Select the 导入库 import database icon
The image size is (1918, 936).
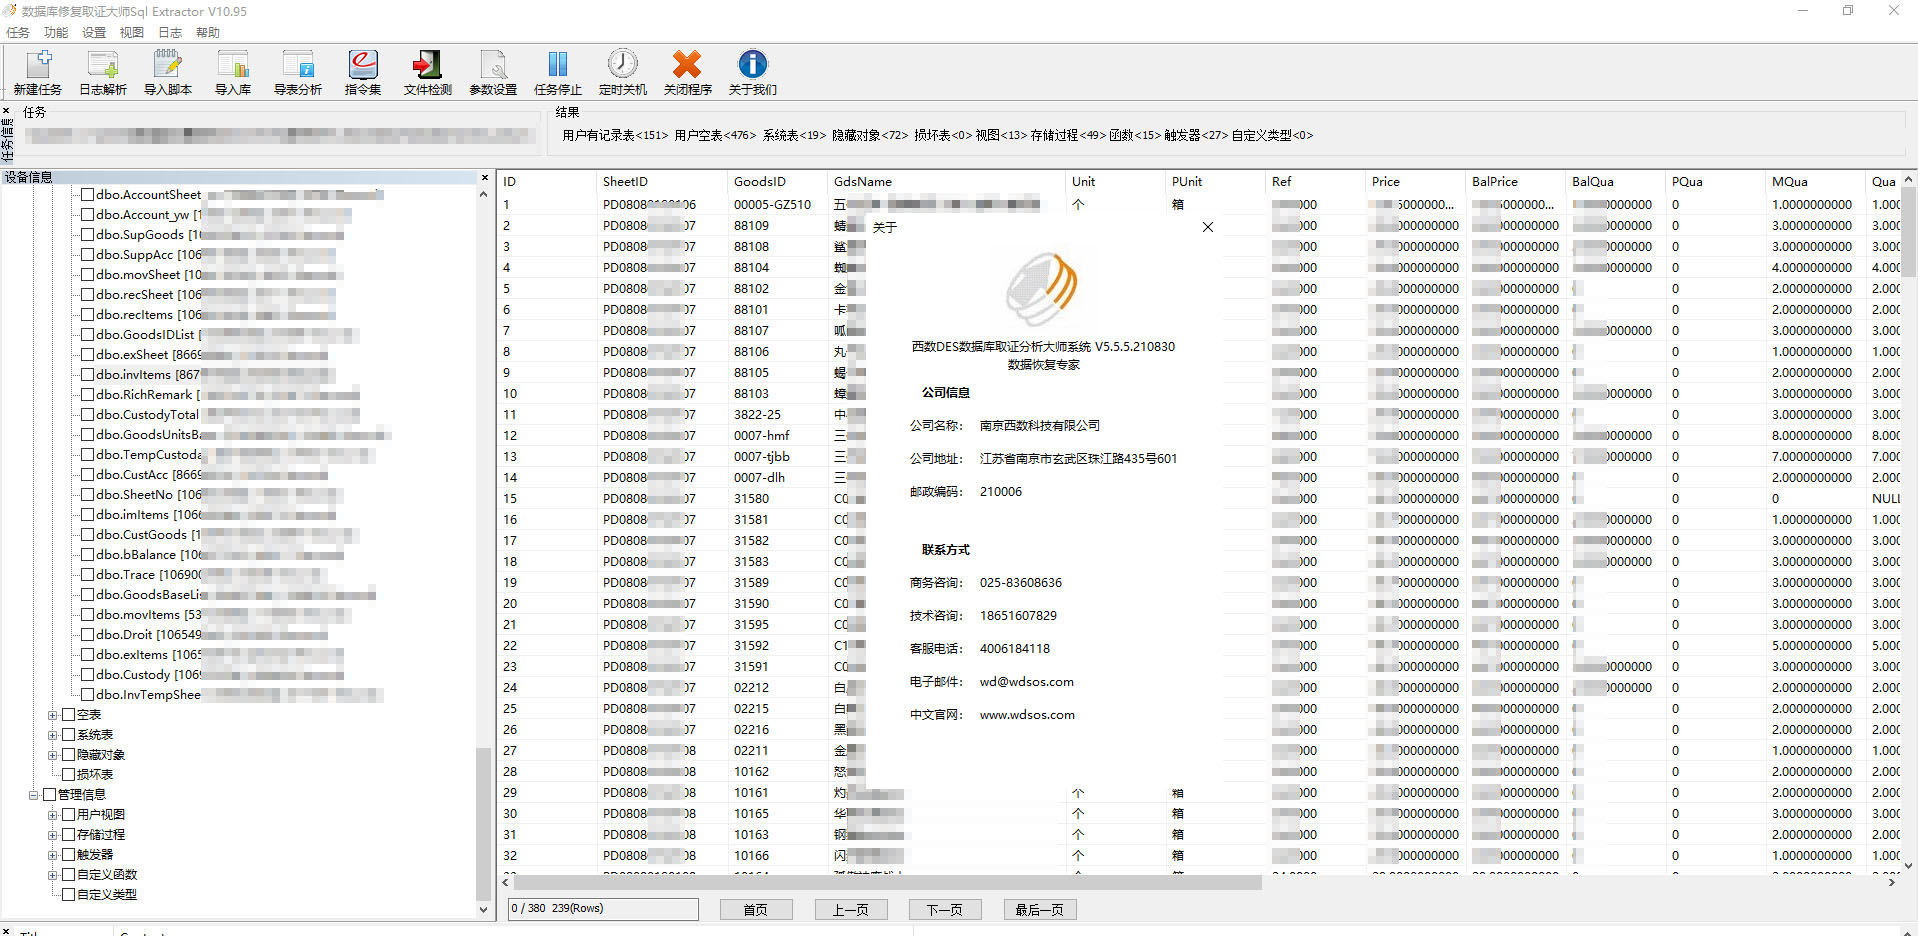[233, 72]
